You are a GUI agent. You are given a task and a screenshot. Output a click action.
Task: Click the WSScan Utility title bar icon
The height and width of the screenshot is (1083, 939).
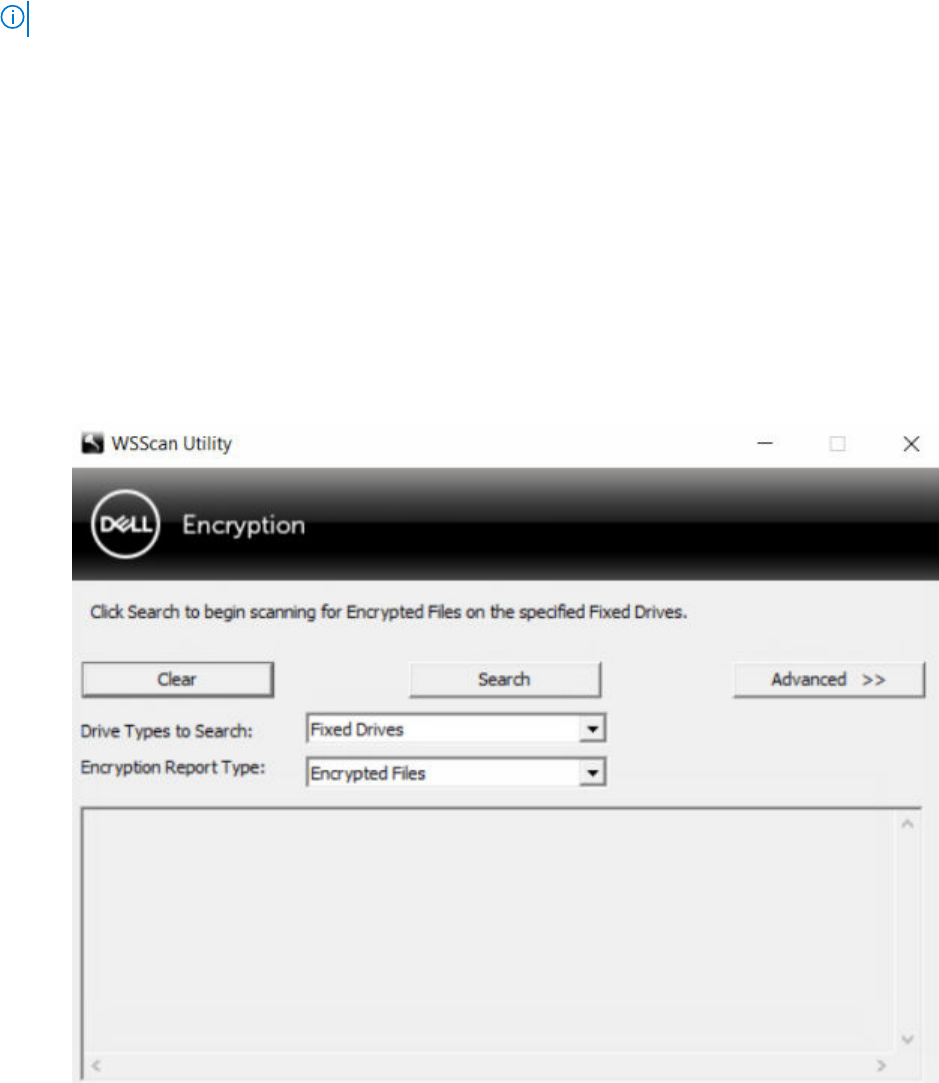click(92, 443)
